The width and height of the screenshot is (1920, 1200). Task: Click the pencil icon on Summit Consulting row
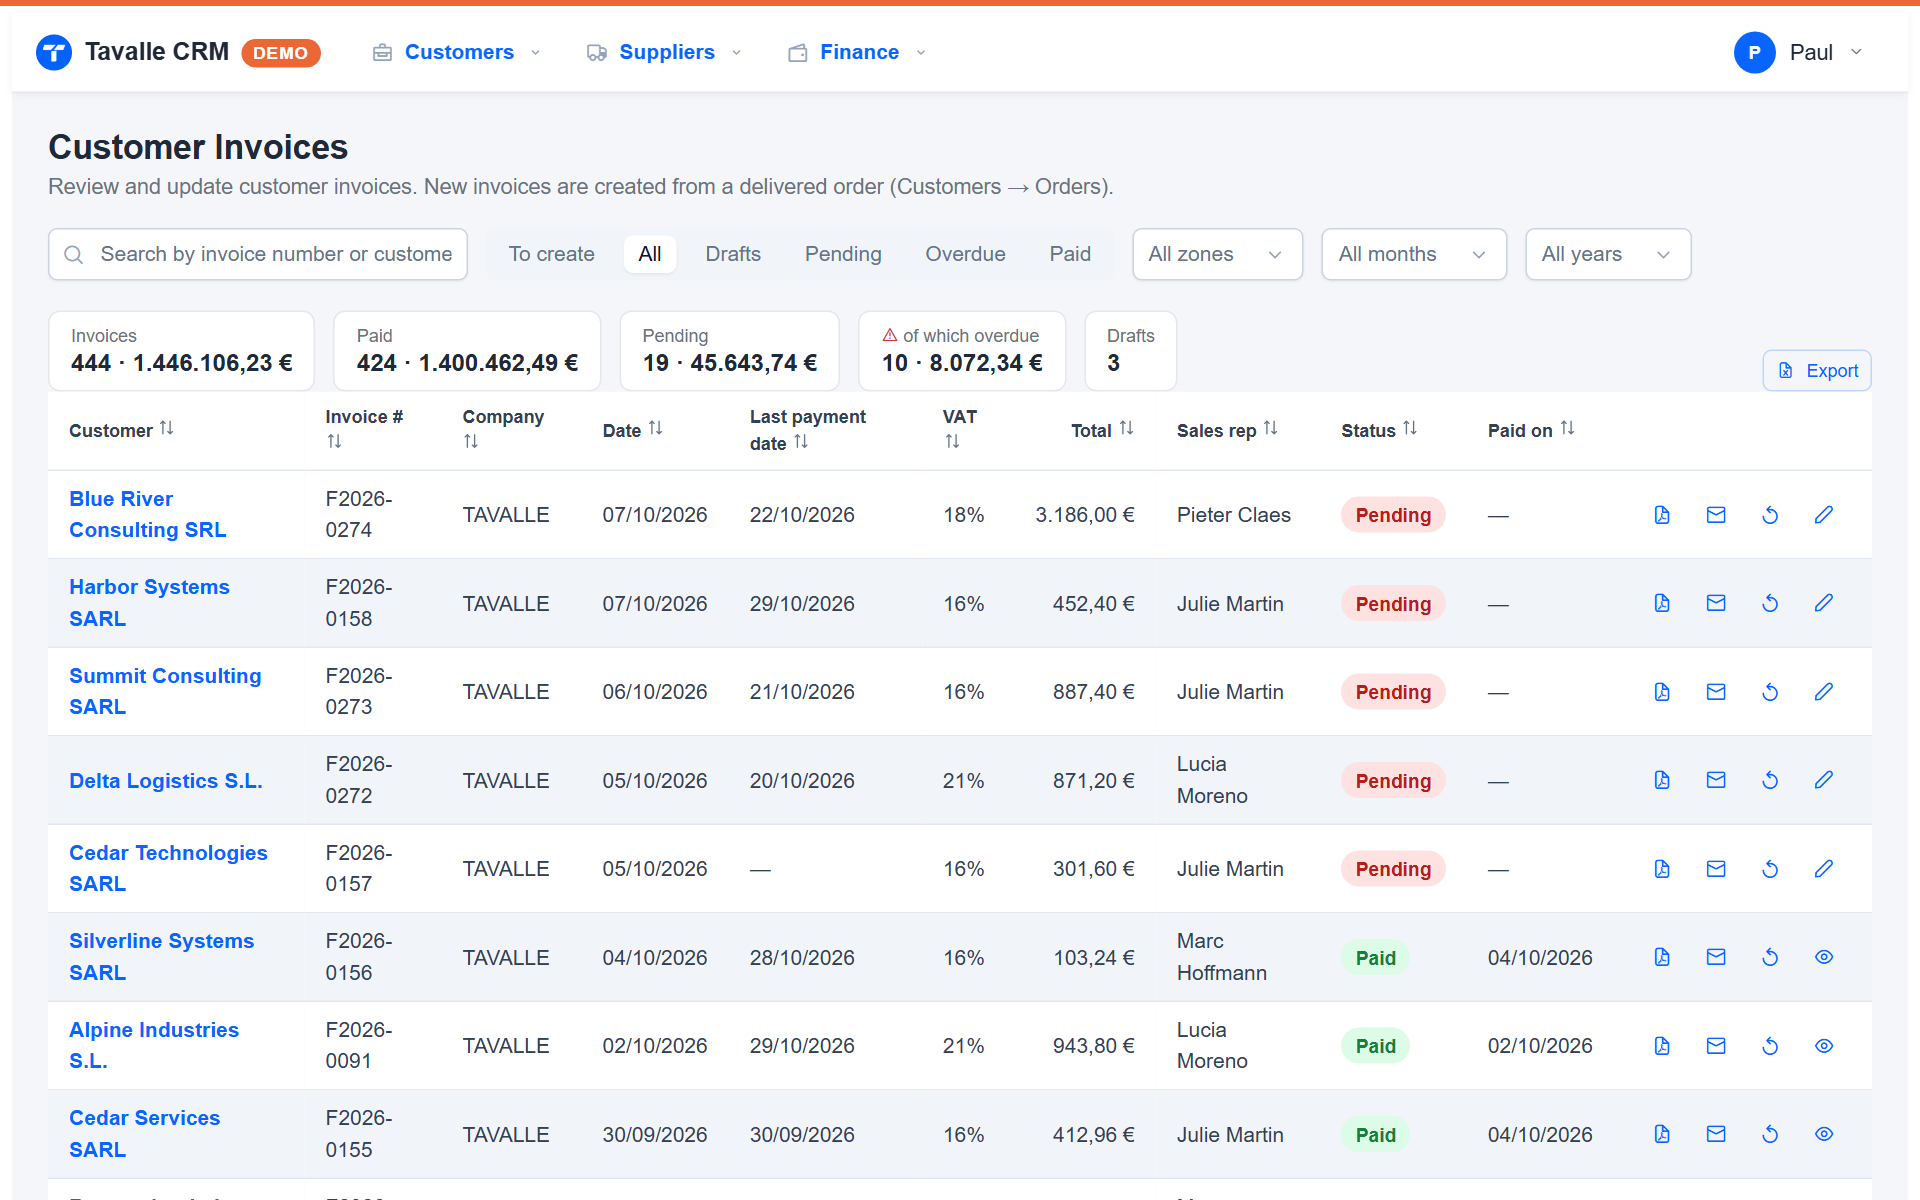click(x=1824, y=692)
